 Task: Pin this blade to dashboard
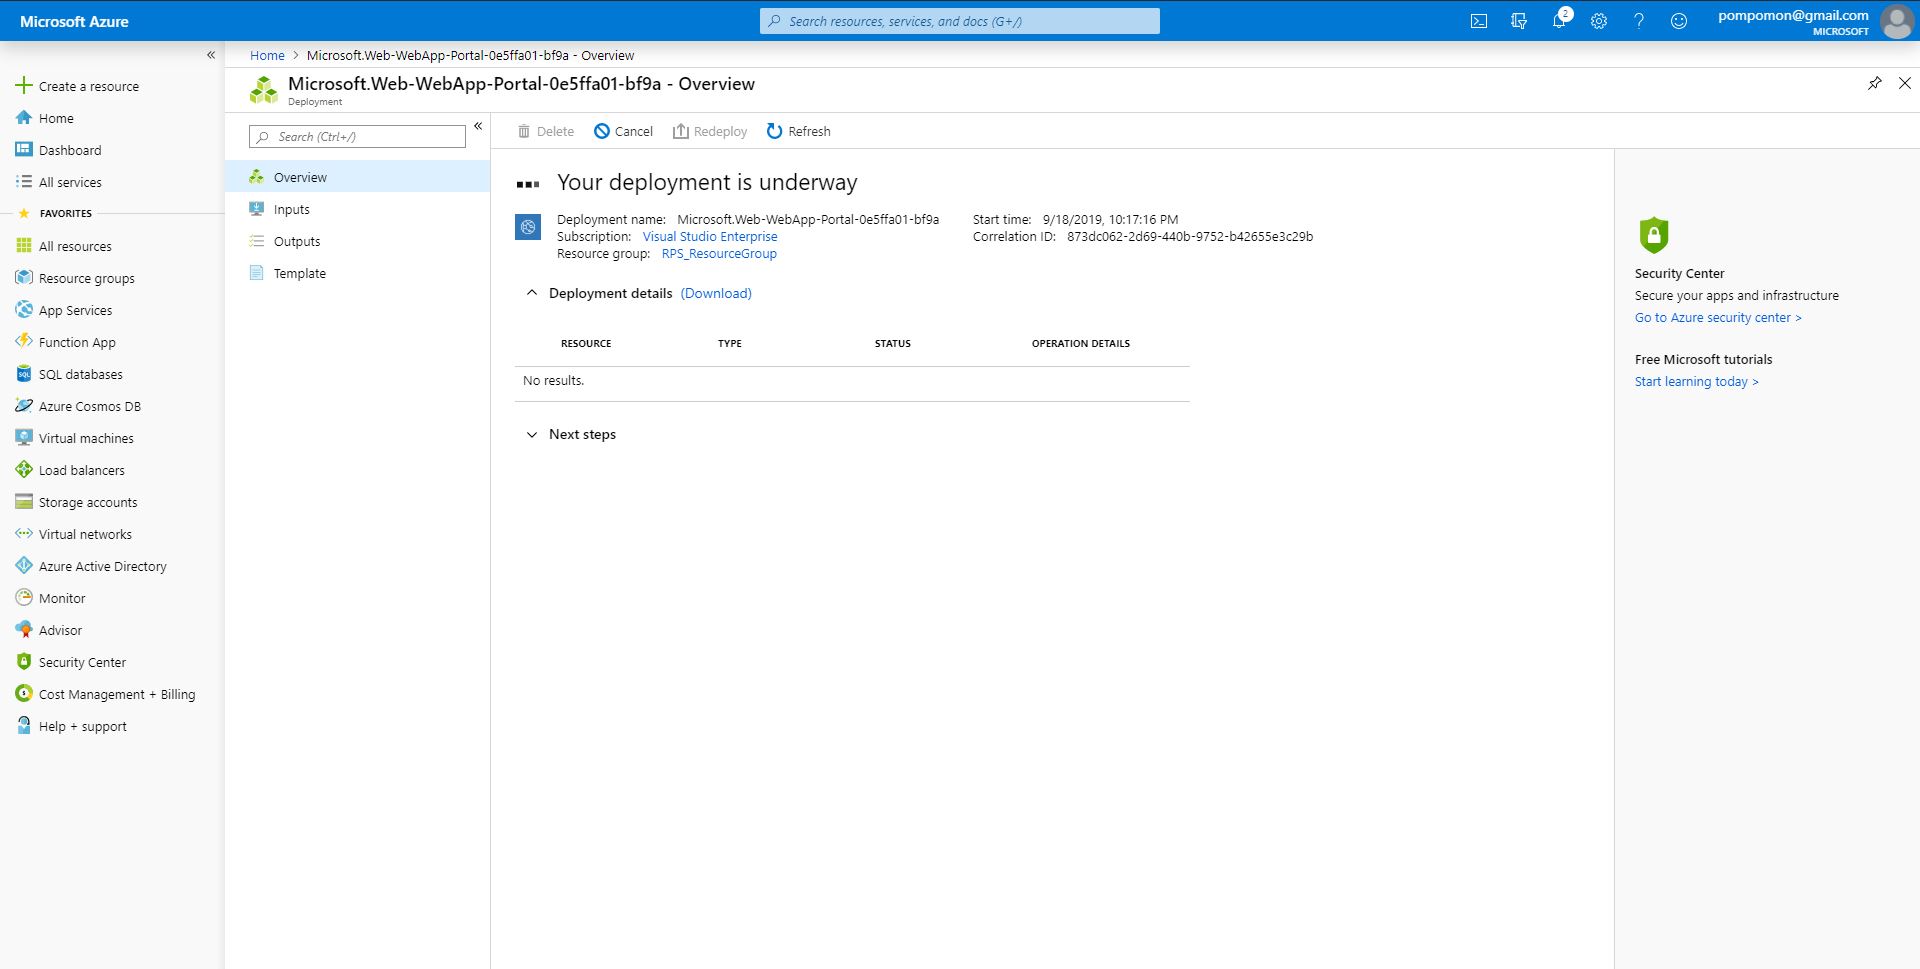pyautogui.click(x=1875, y=84)
